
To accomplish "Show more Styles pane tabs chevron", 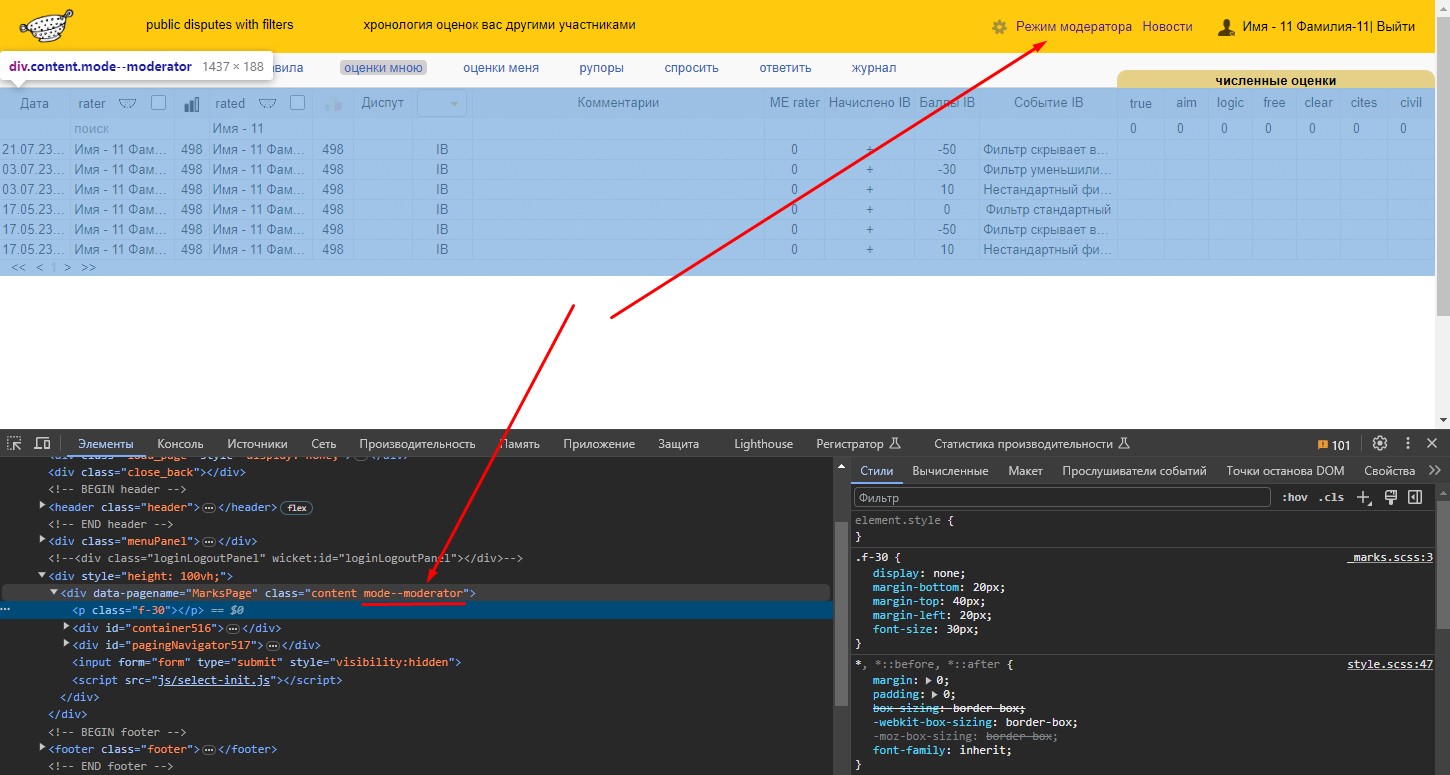I will pyautogui.click(x=1435, y=470).
